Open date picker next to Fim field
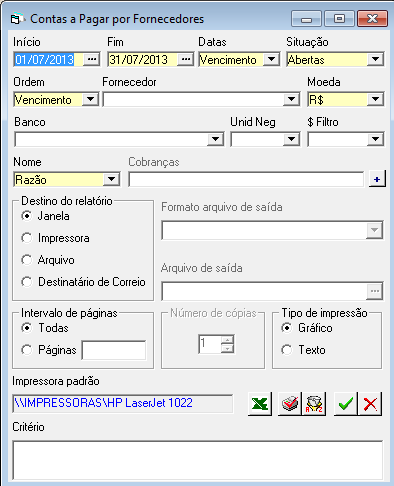Screen dimensions: 394x486 coord(185,59)
